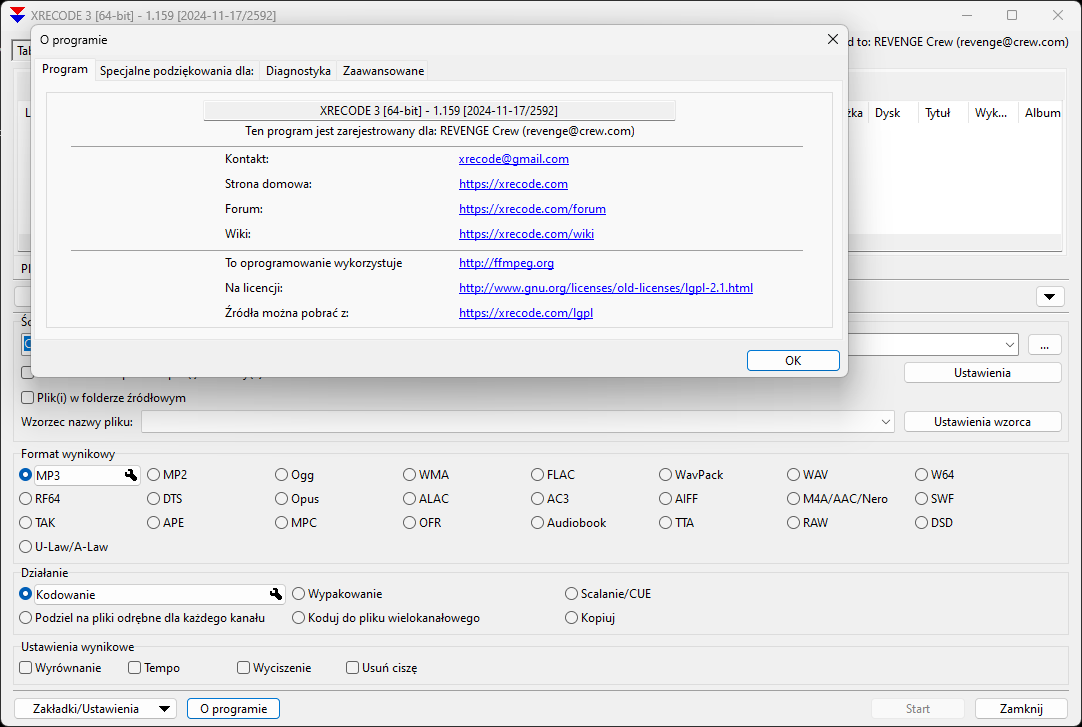The width and height of the screenshot is (1082, 727).
Task: Switch to the Program tab
Action: pos(65,69)
